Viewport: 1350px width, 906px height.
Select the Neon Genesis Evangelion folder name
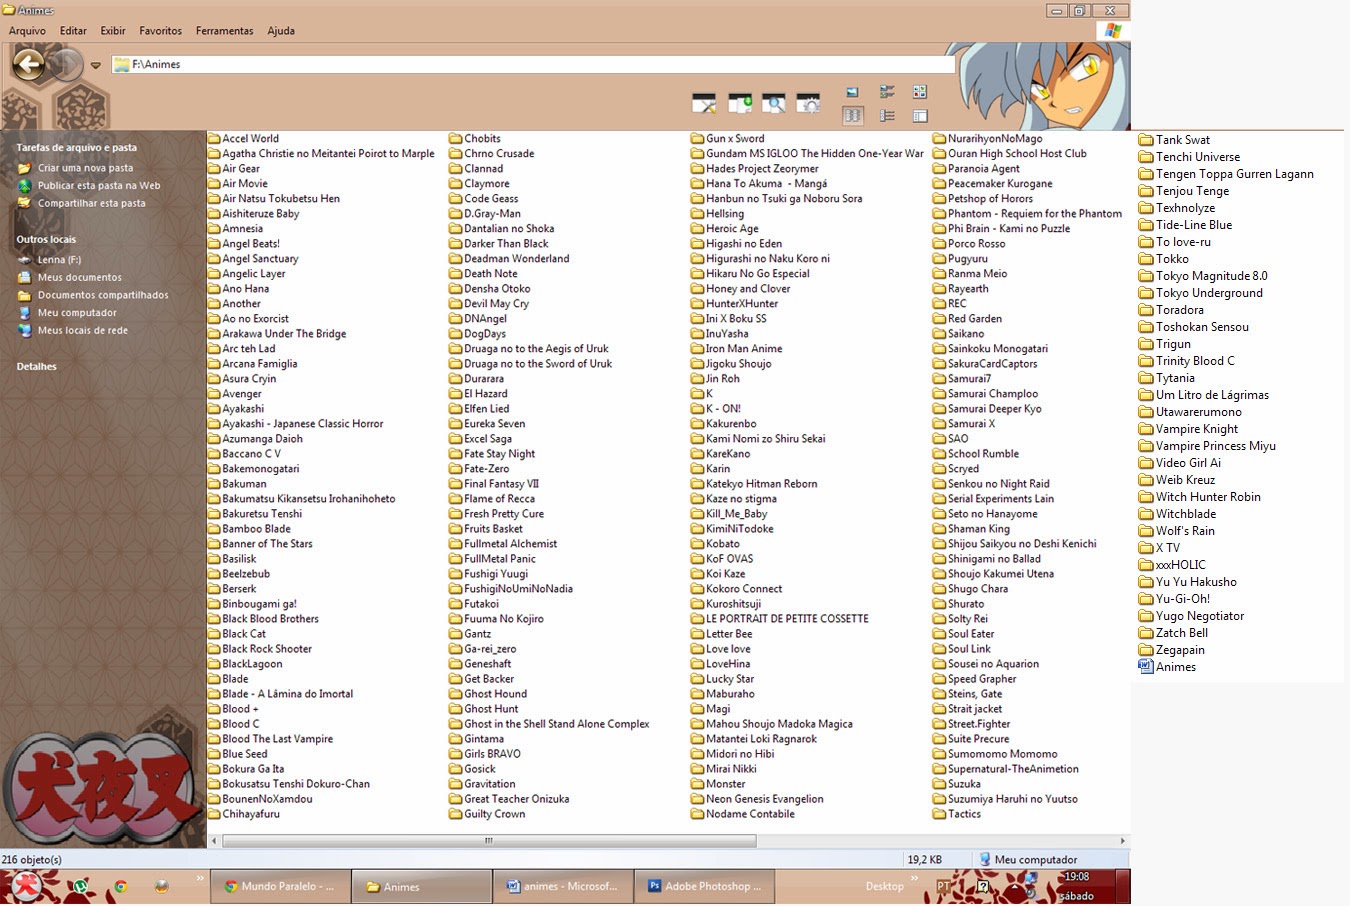click(765, 799)
